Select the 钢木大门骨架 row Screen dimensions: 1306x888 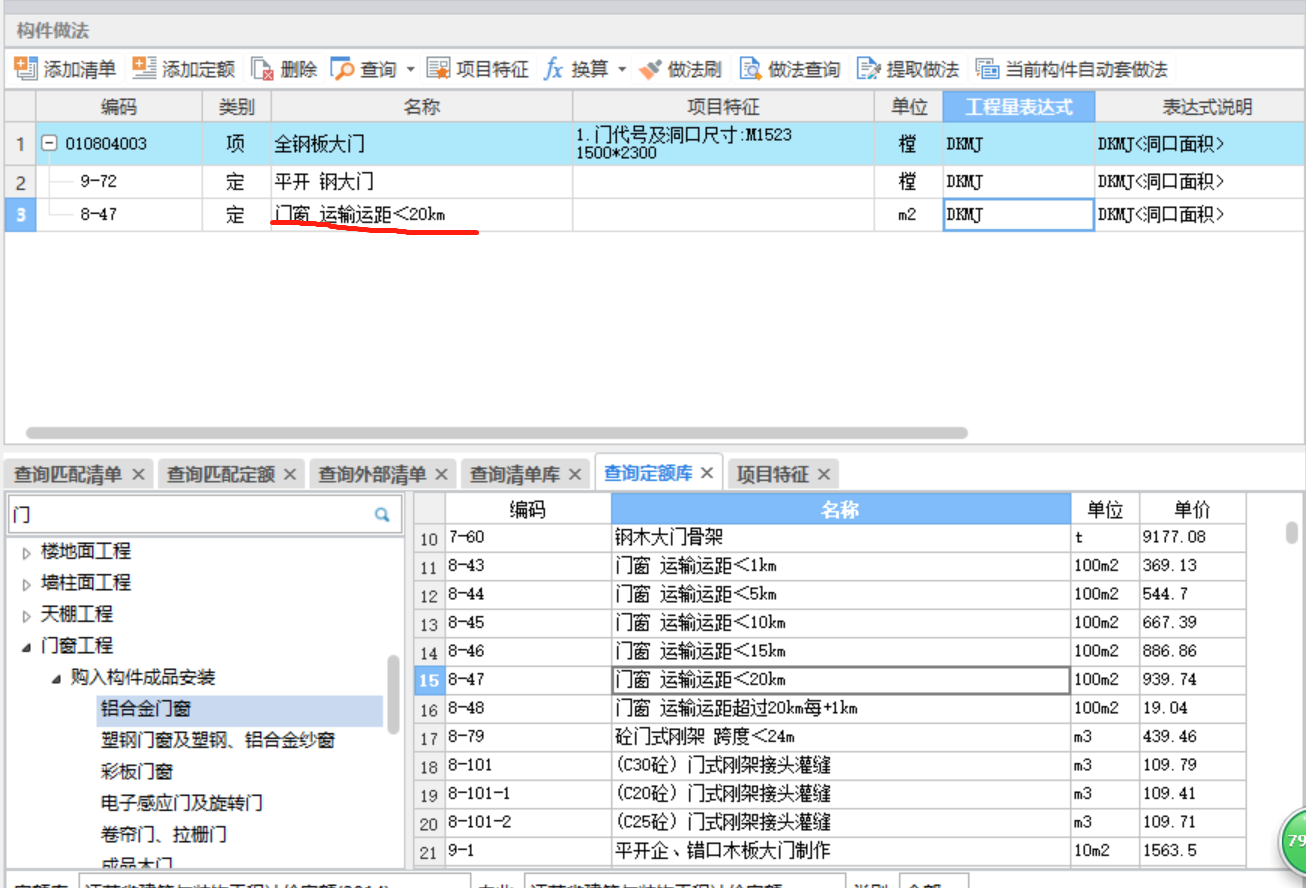pyautogui.click(x=831, y=537)
